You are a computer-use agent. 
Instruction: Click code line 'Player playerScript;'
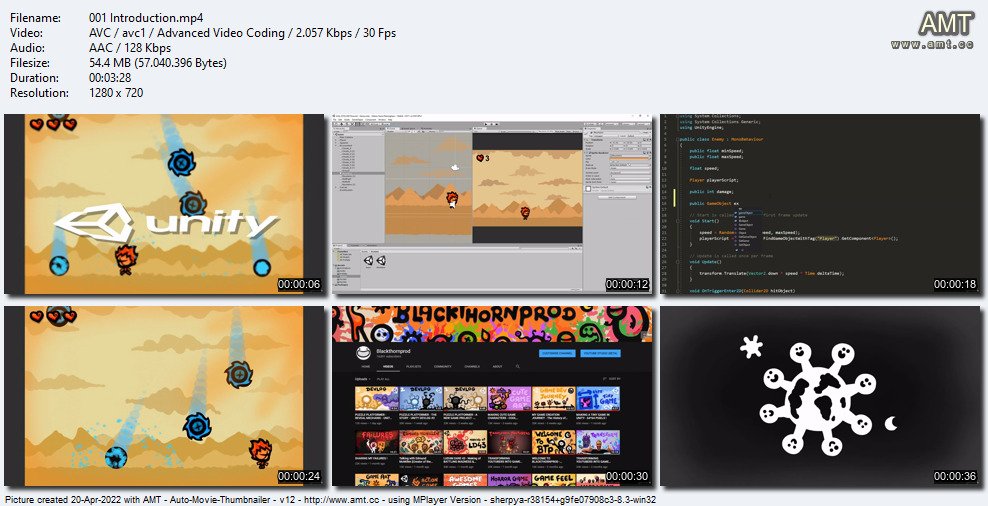point(714,180)
